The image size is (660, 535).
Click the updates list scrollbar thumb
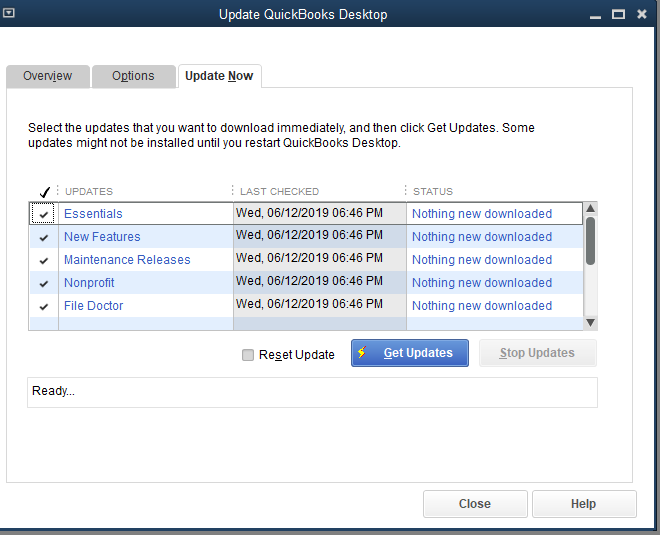[590, 240]
